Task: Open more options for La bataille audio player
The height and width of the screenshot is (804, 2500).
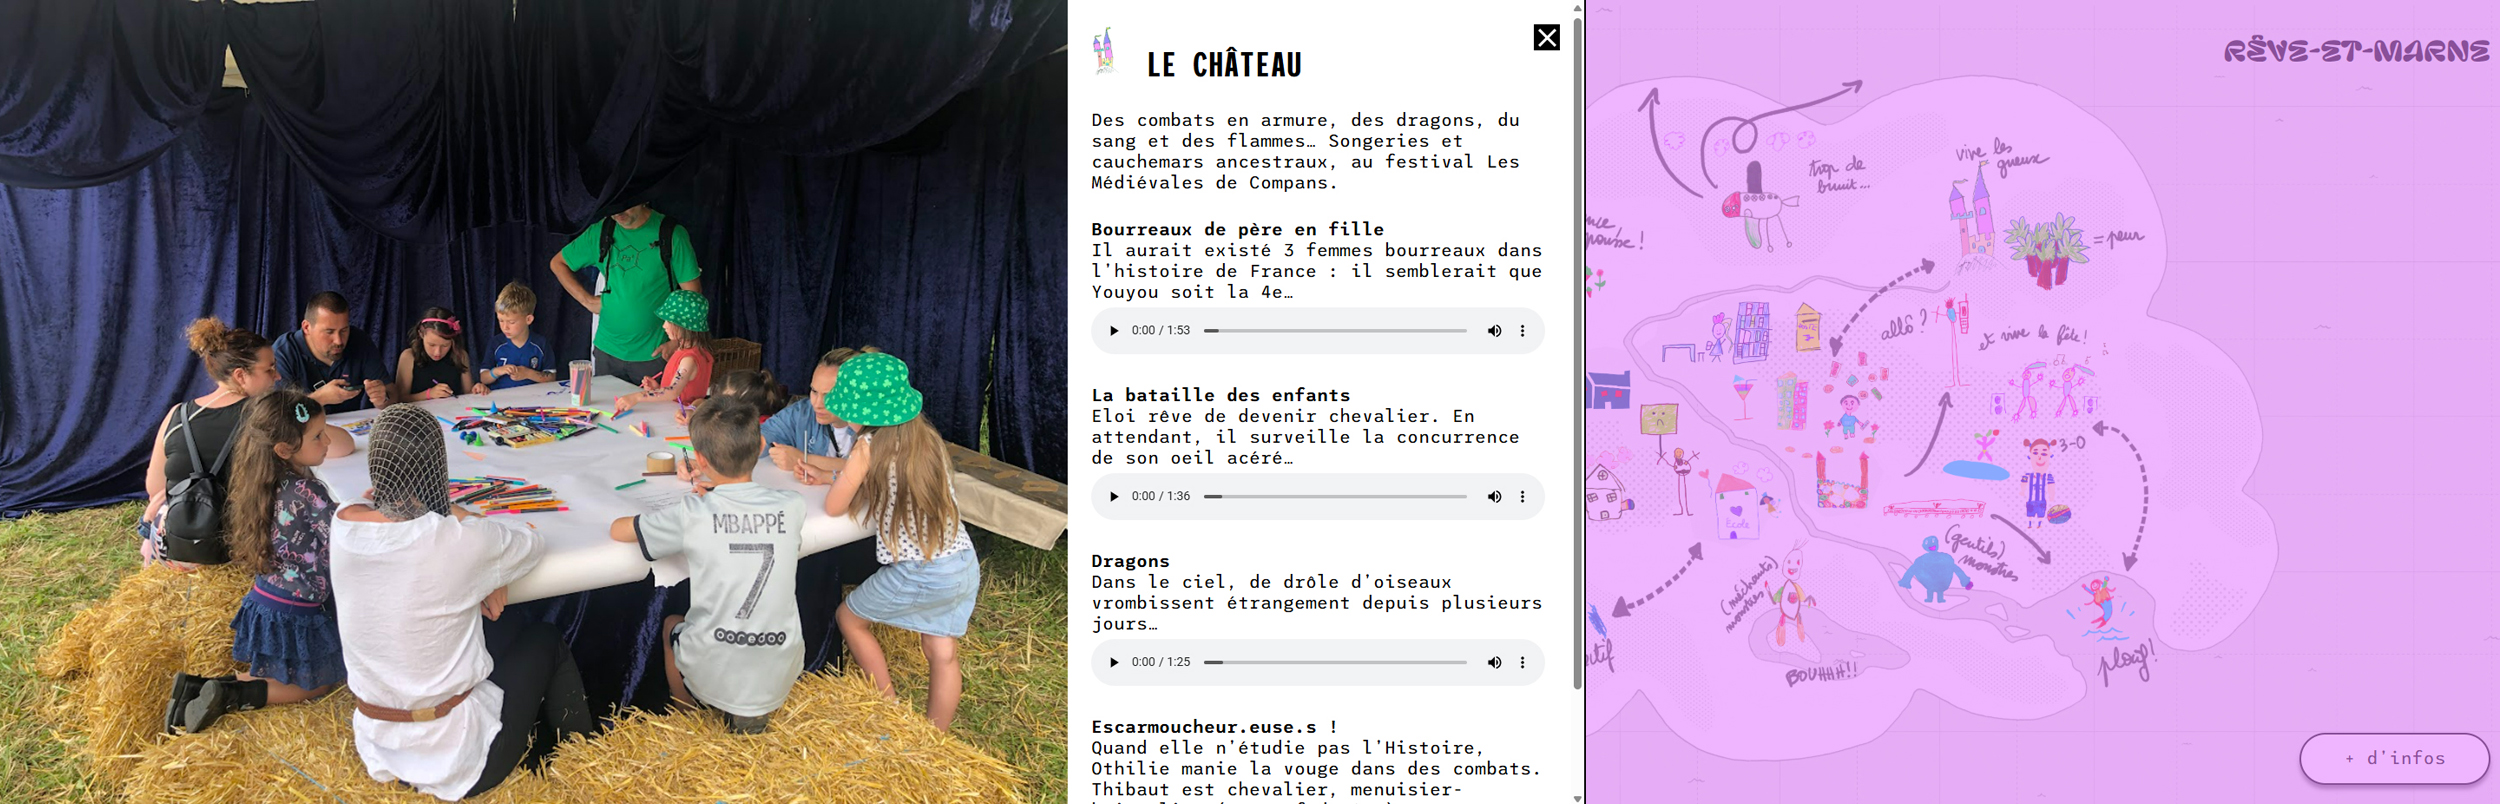Action: pyautogui.click(x=1523, y=497)
